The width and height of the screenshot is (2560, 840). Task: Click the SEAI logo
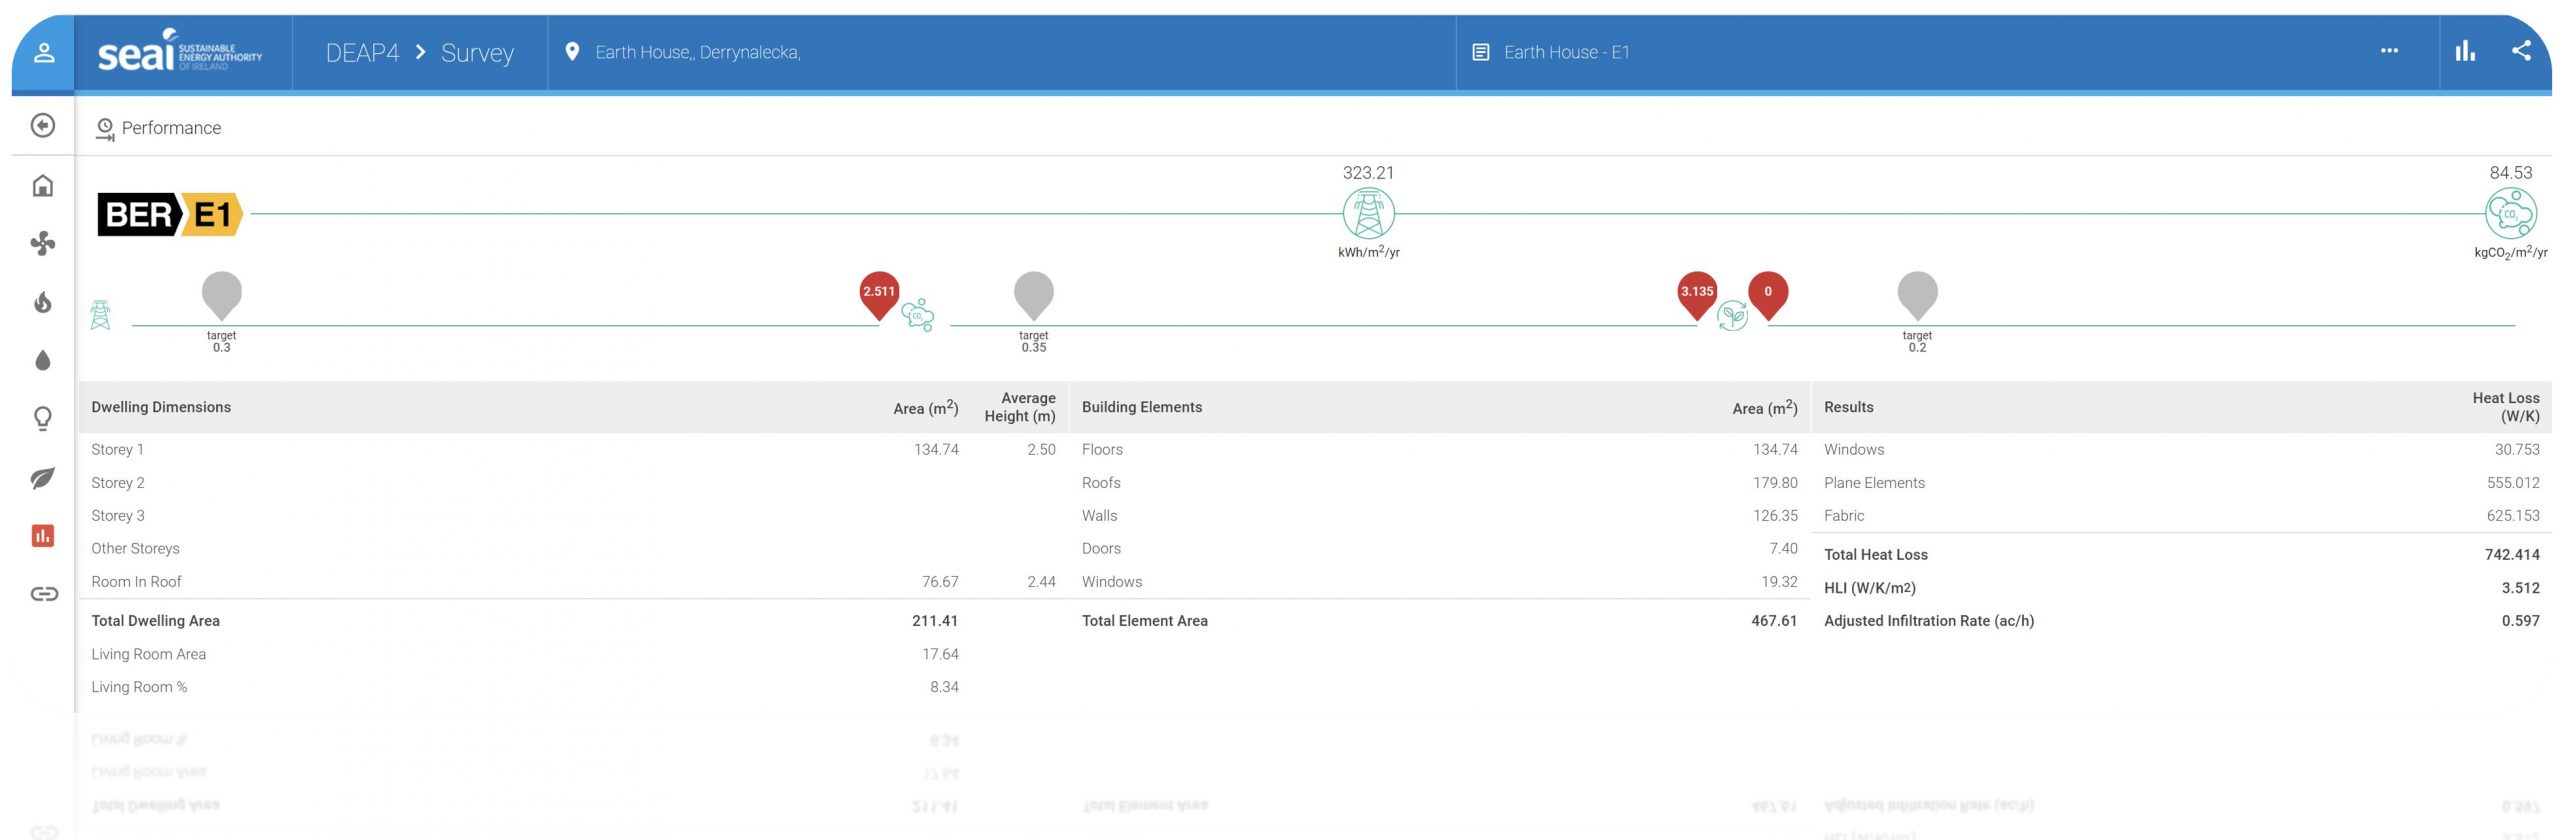click(x=180, y=52)
